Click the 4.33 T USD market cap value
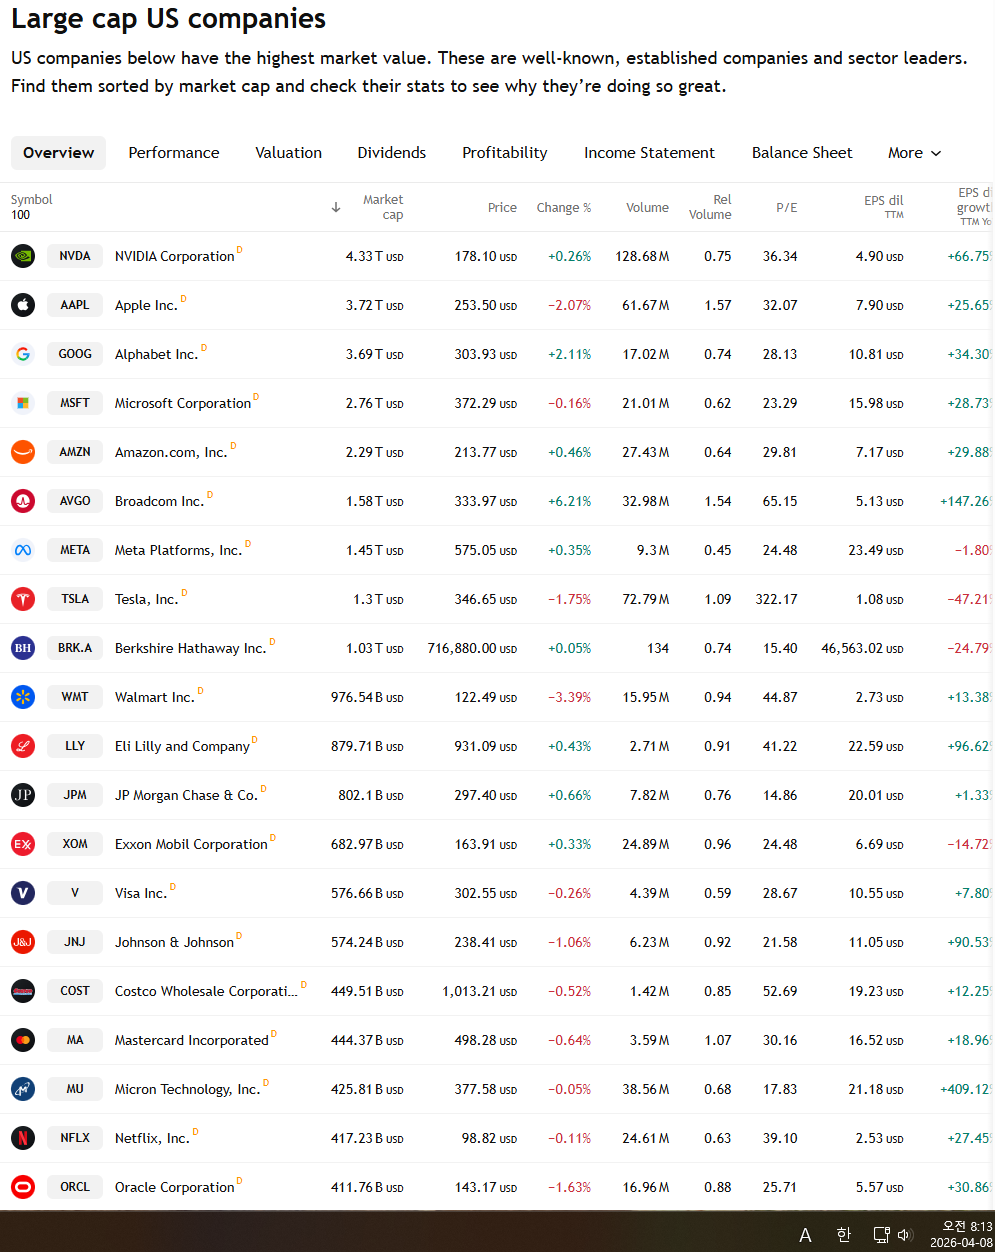 coord(374,256)
